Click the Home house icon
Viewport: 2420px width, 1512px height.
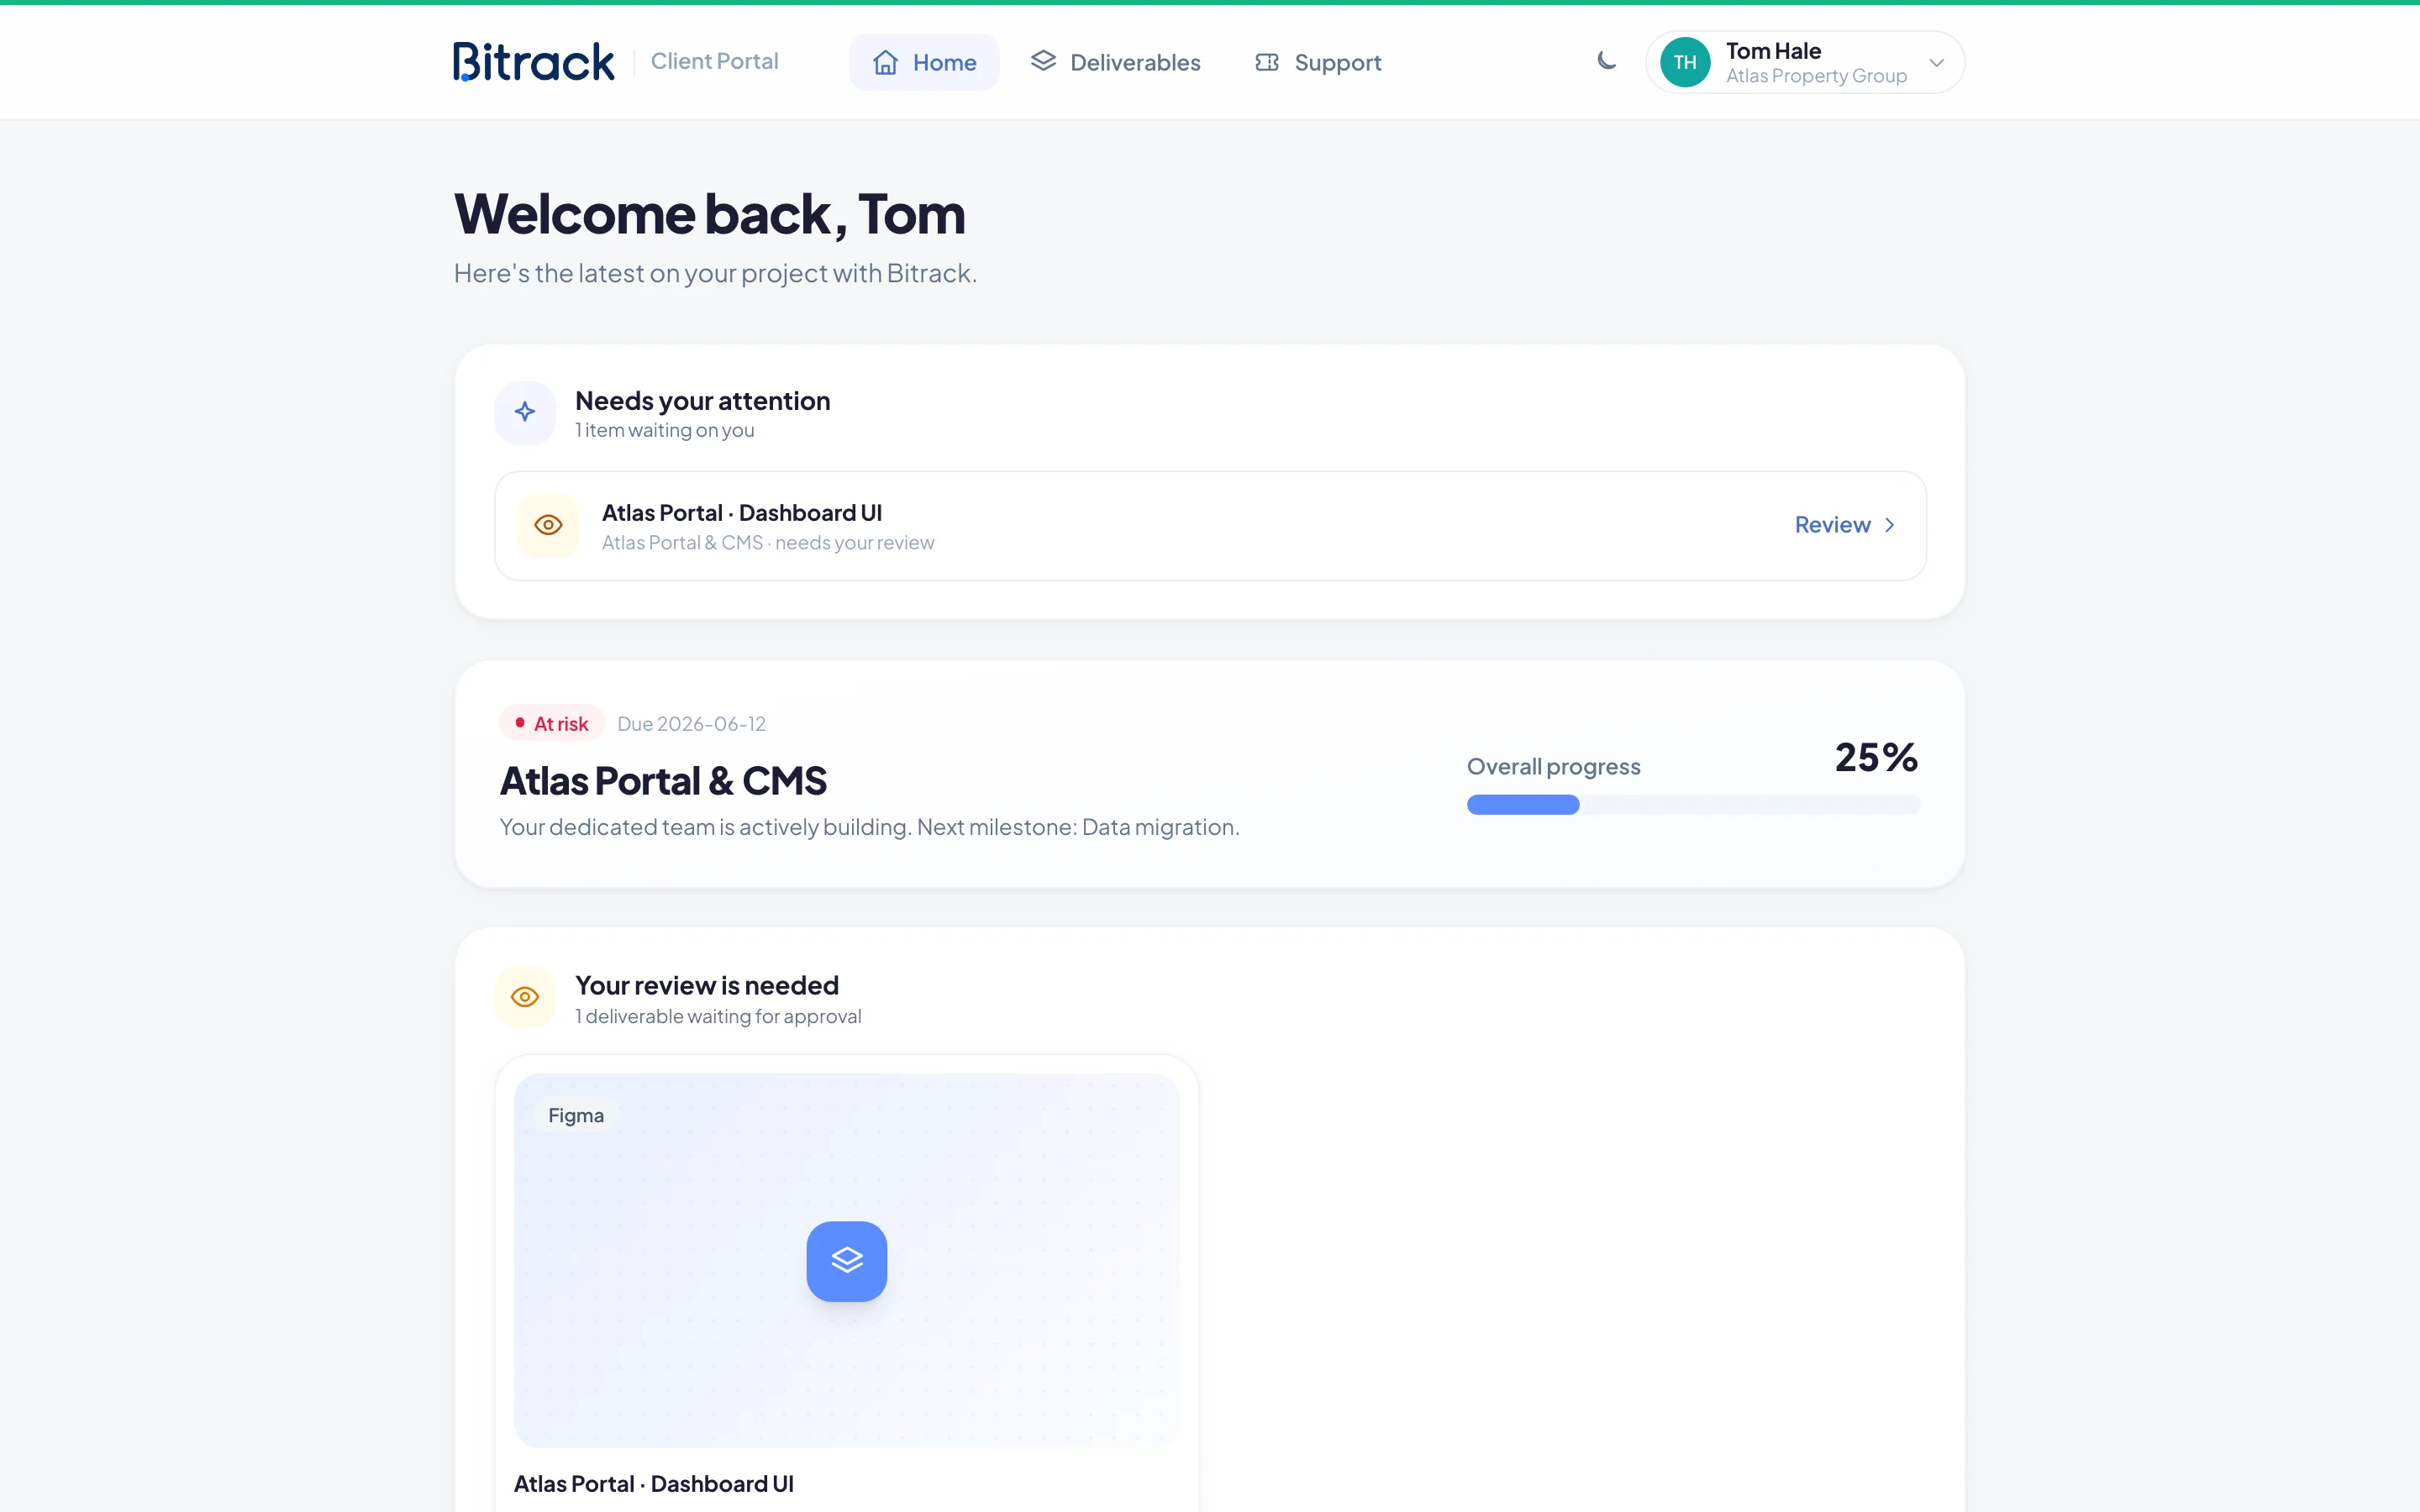point(885,62)
